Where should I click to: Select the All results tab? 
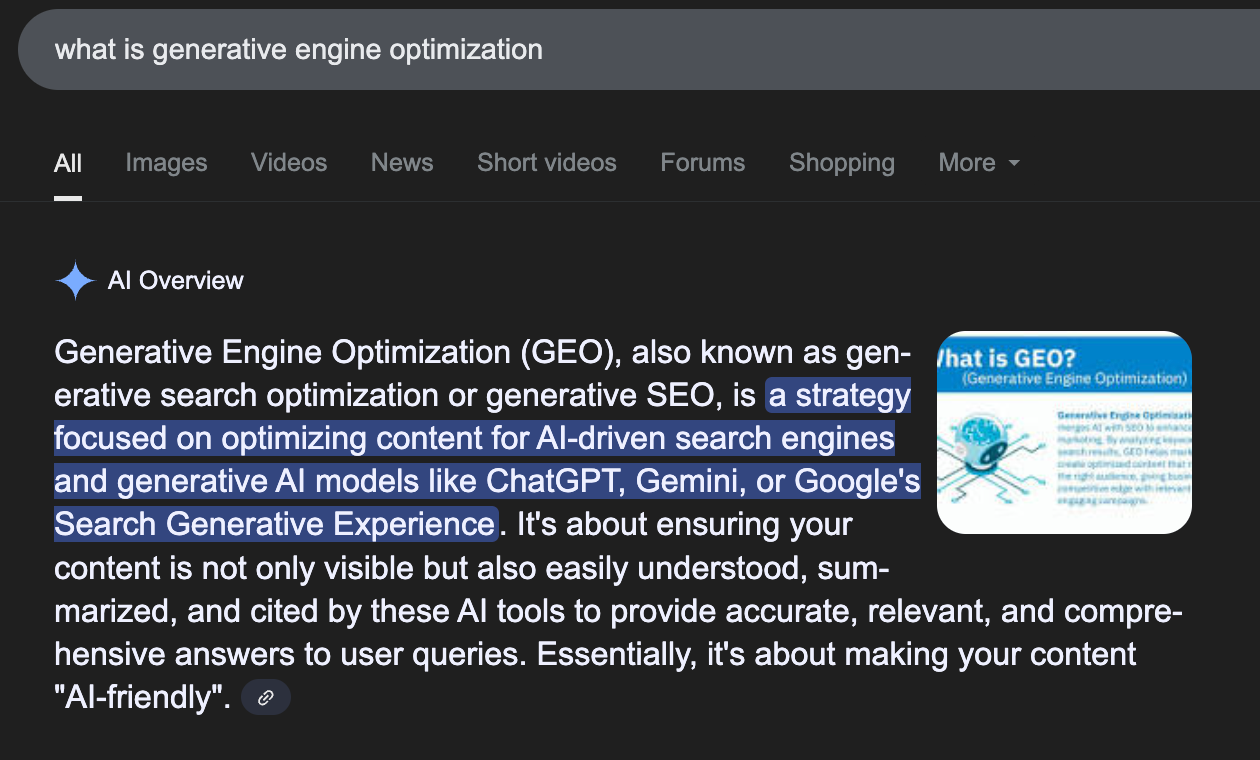pos(67,162)
